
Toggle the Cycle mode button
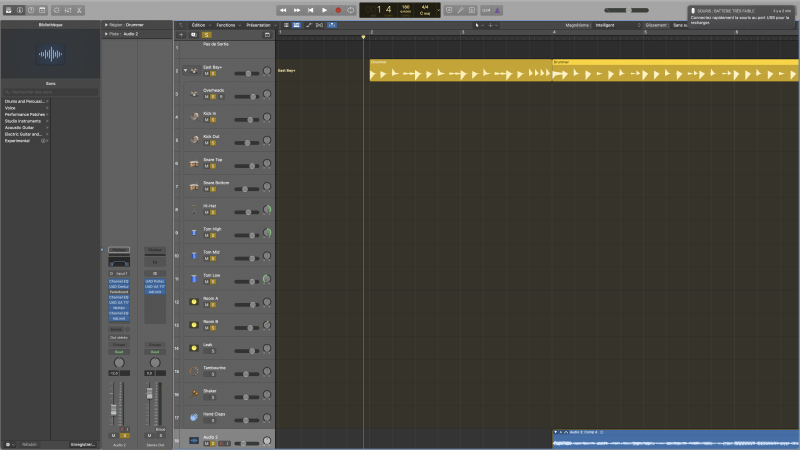352,10
